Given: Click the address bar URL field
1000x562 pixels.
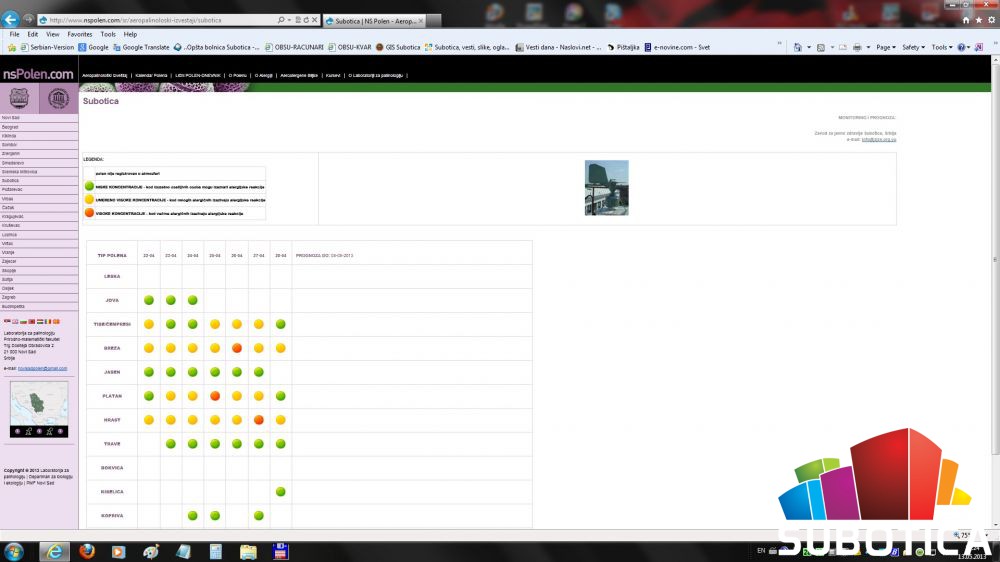Looking at the screenshot, I should (x=160, y=20).
